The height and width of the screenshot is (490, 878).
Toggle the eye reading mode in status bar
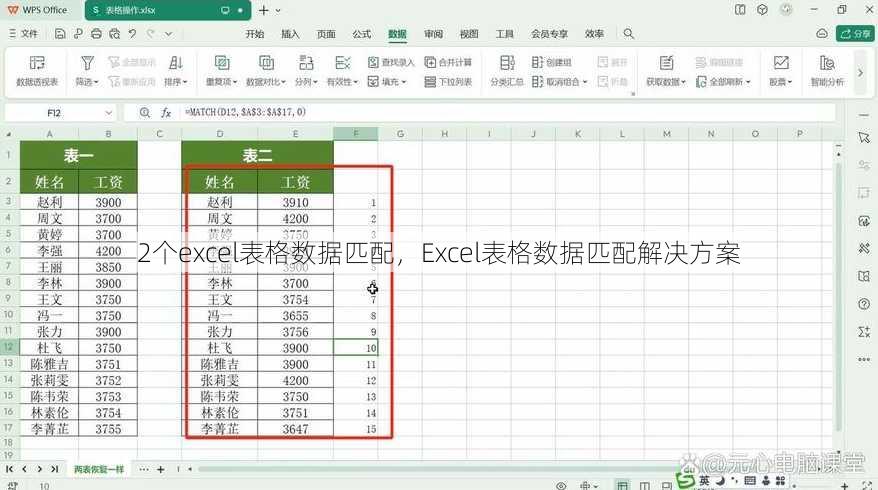(x=561, y=486)
